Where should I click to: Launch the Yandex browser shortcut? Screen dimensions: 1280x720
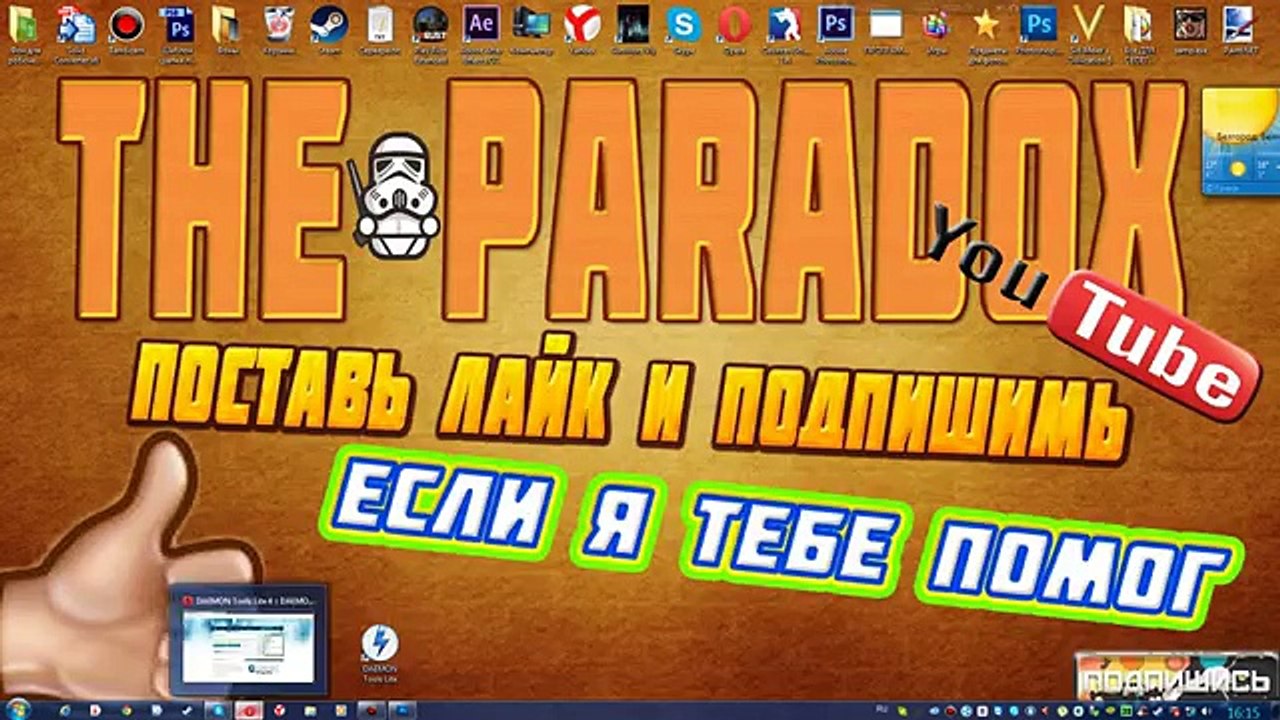pos(583,28)
